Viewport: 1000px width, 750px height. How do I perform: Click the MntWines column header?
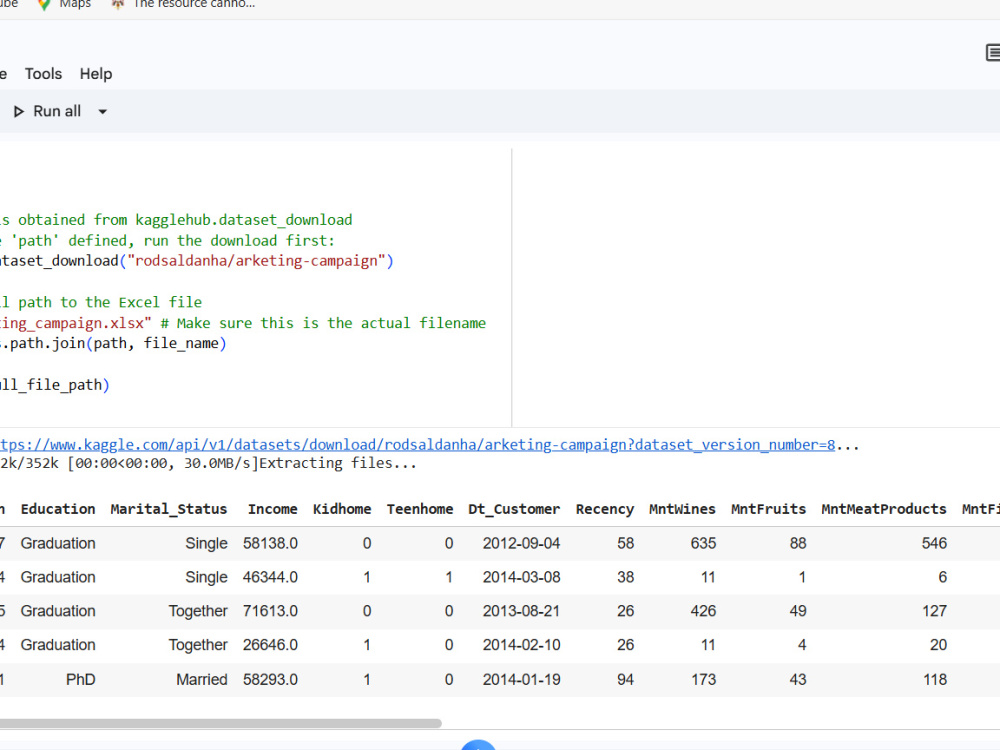[x=682, y=509]
